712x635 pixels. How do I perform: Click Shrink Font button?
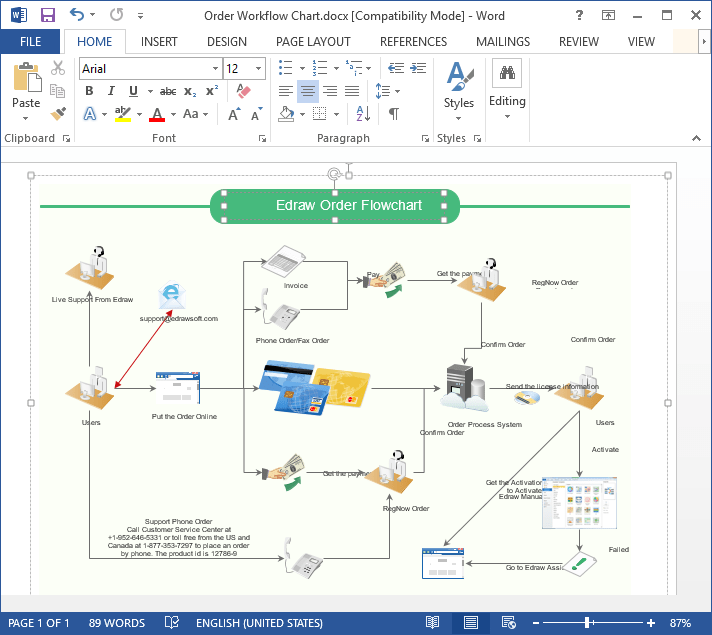click(x=257, y=114)
